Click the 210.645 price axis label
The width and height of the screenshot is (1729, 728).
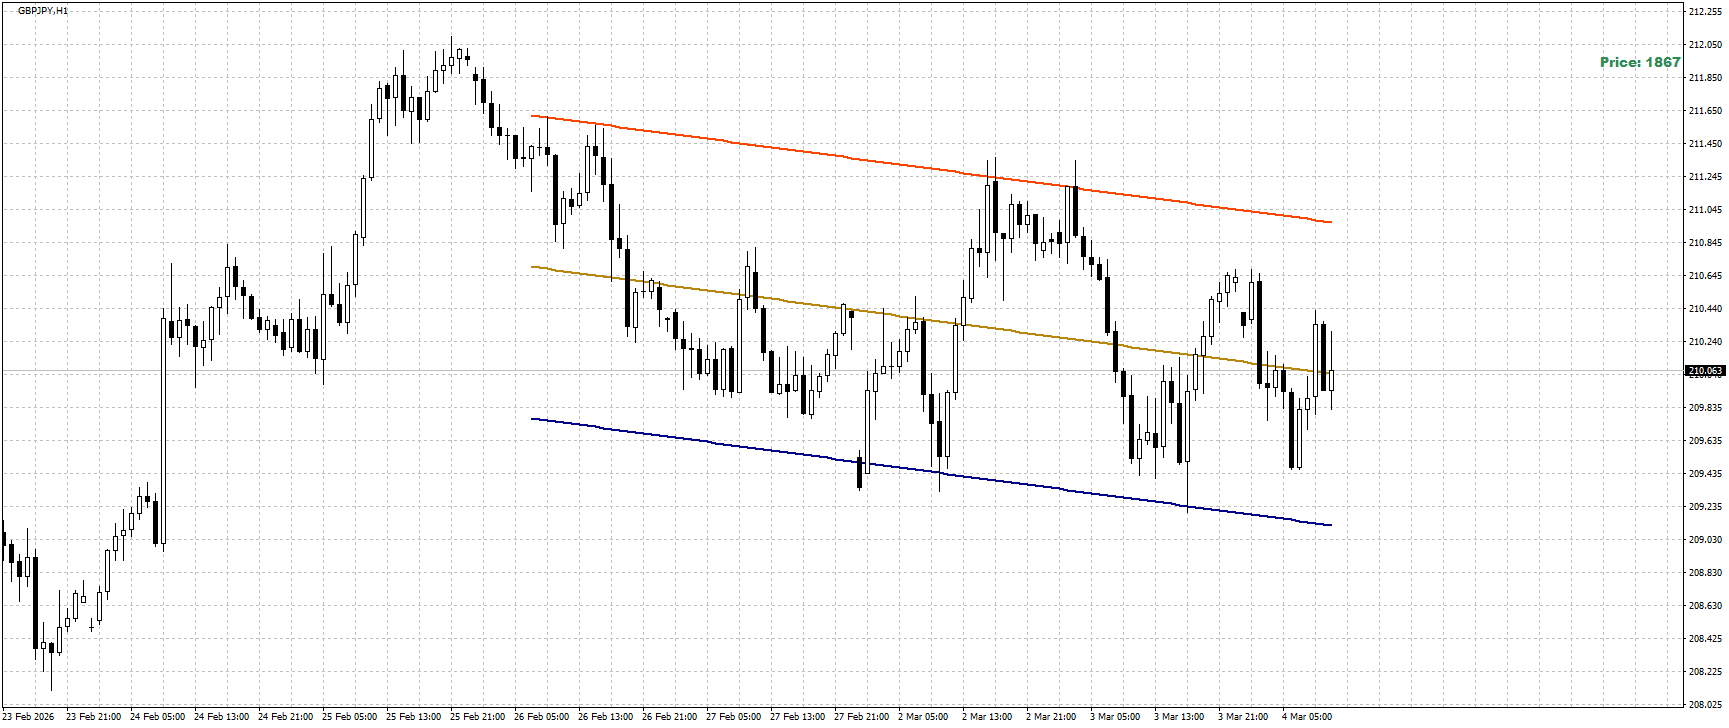(1704, 276)
